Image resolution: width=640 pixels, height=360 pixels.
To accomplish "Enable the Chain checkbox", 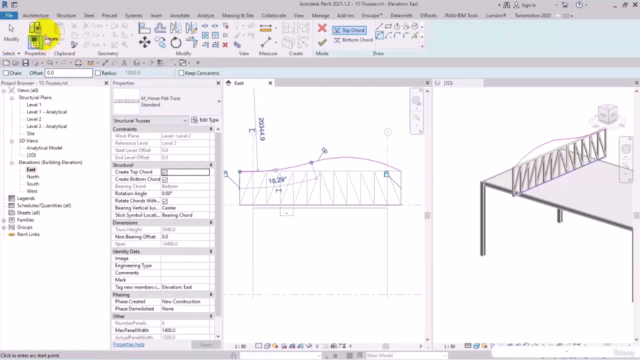I will coord(6,73).
